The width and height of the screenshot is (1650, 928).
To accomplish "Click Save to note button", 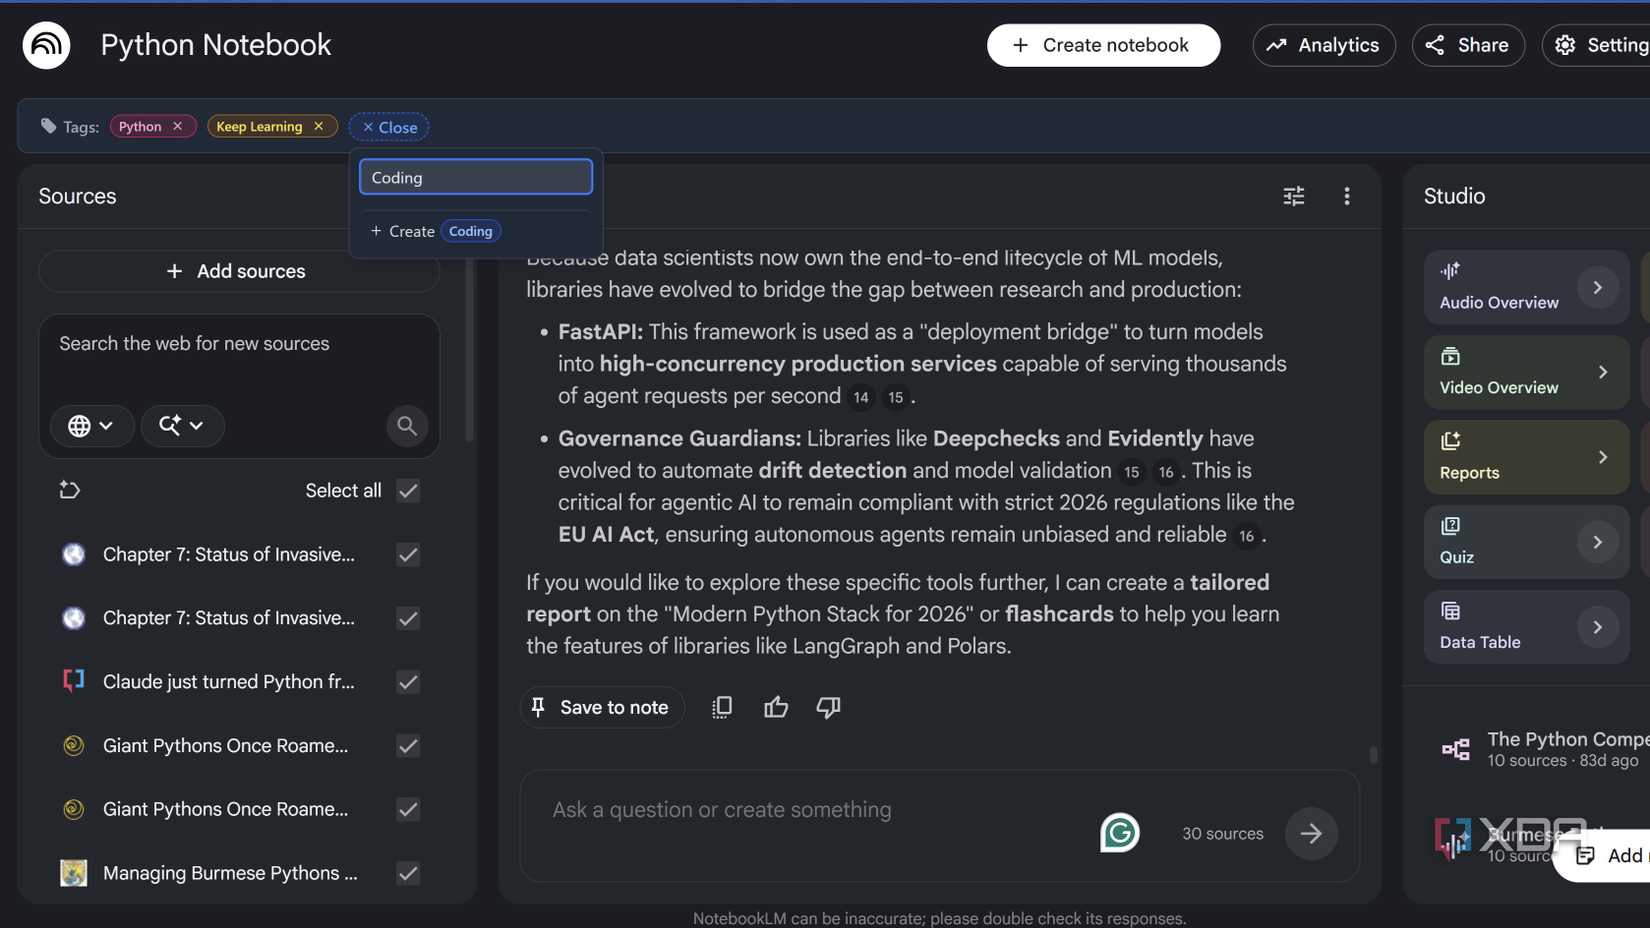I will [x=601, y=707].
